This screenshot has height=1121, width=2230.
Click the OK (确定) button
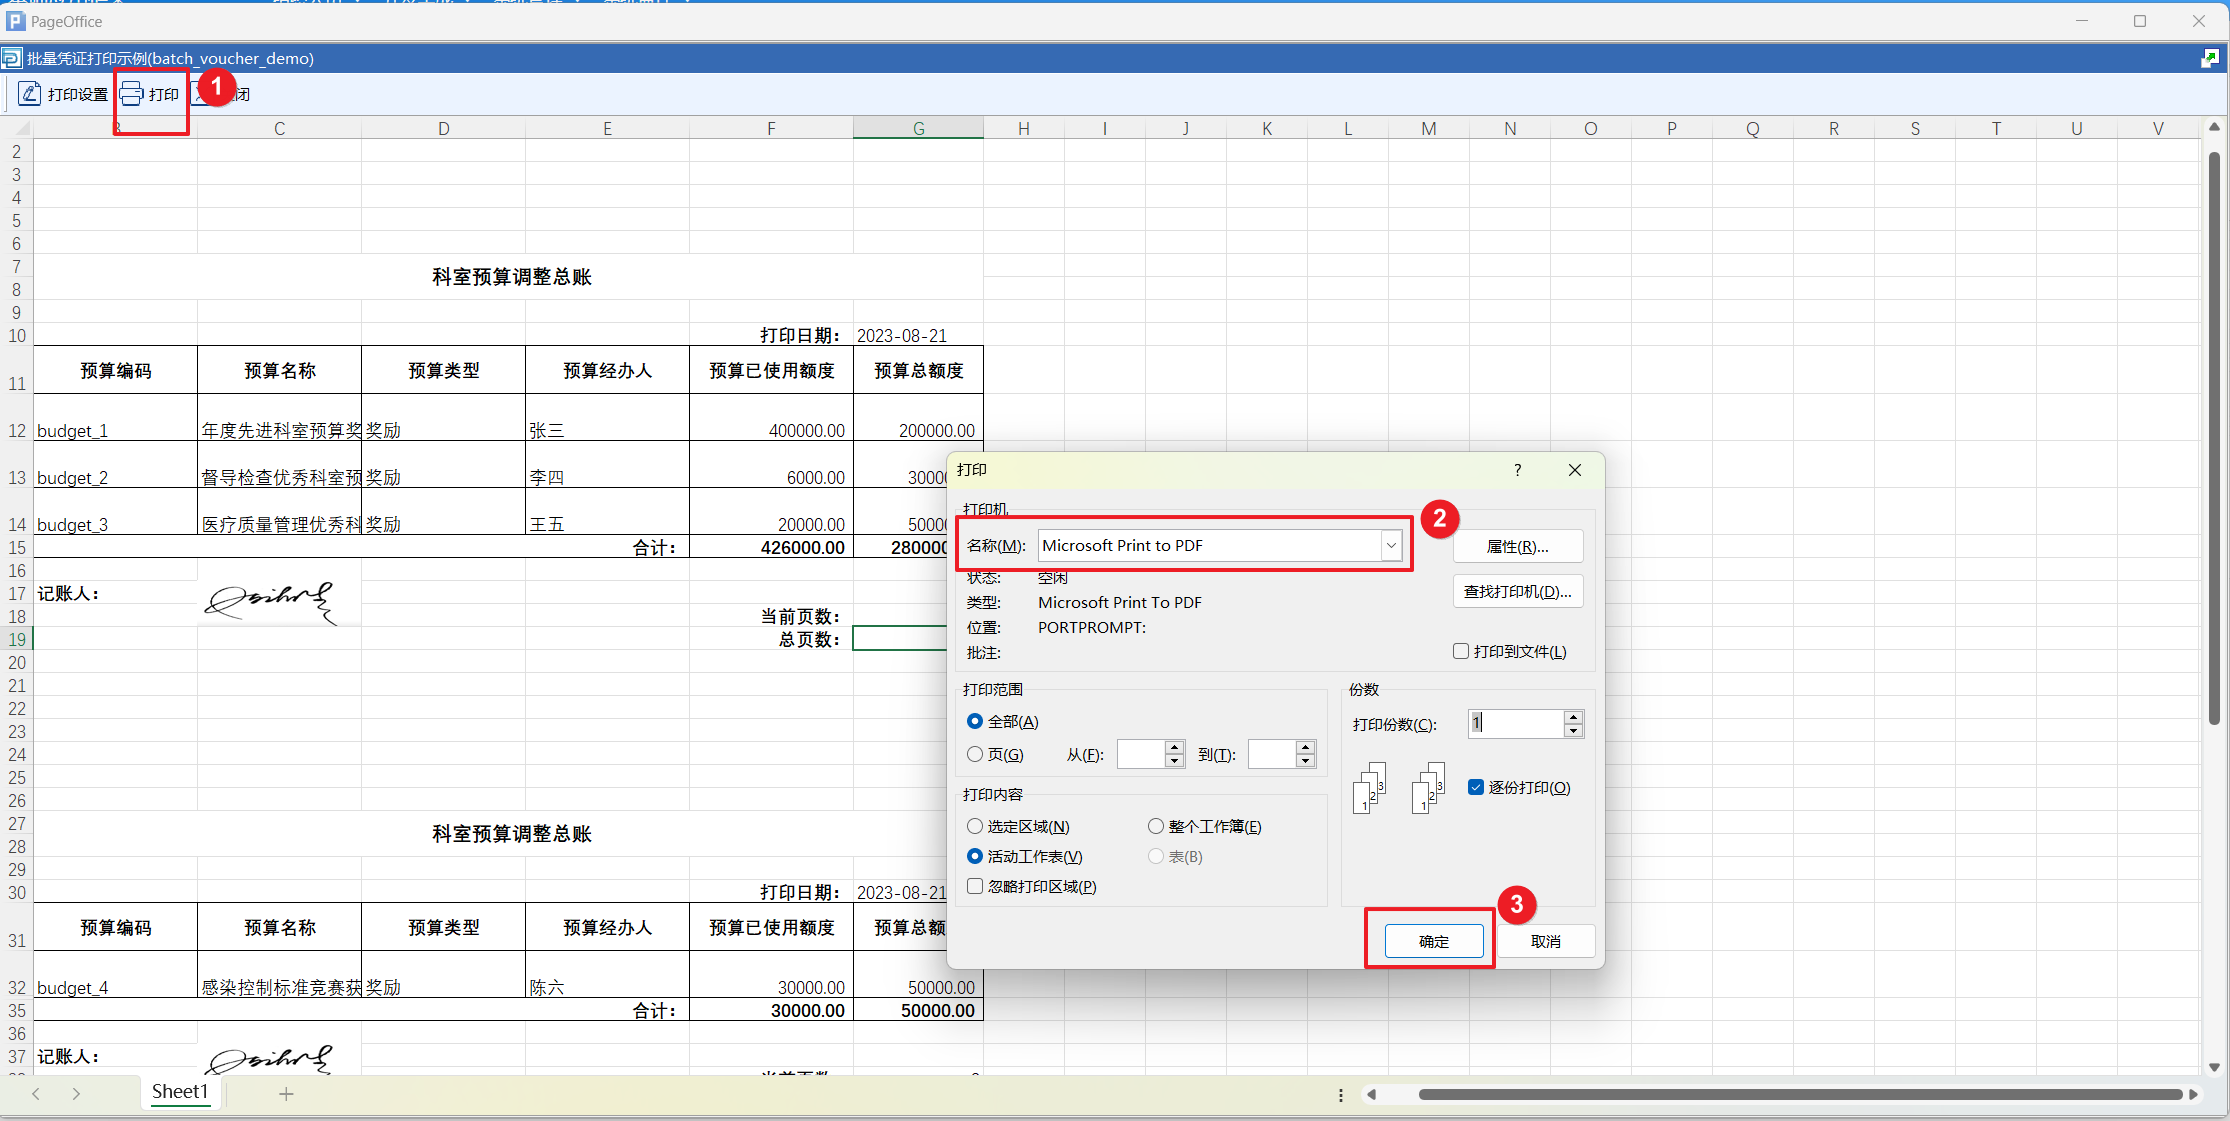(1433, 942)
